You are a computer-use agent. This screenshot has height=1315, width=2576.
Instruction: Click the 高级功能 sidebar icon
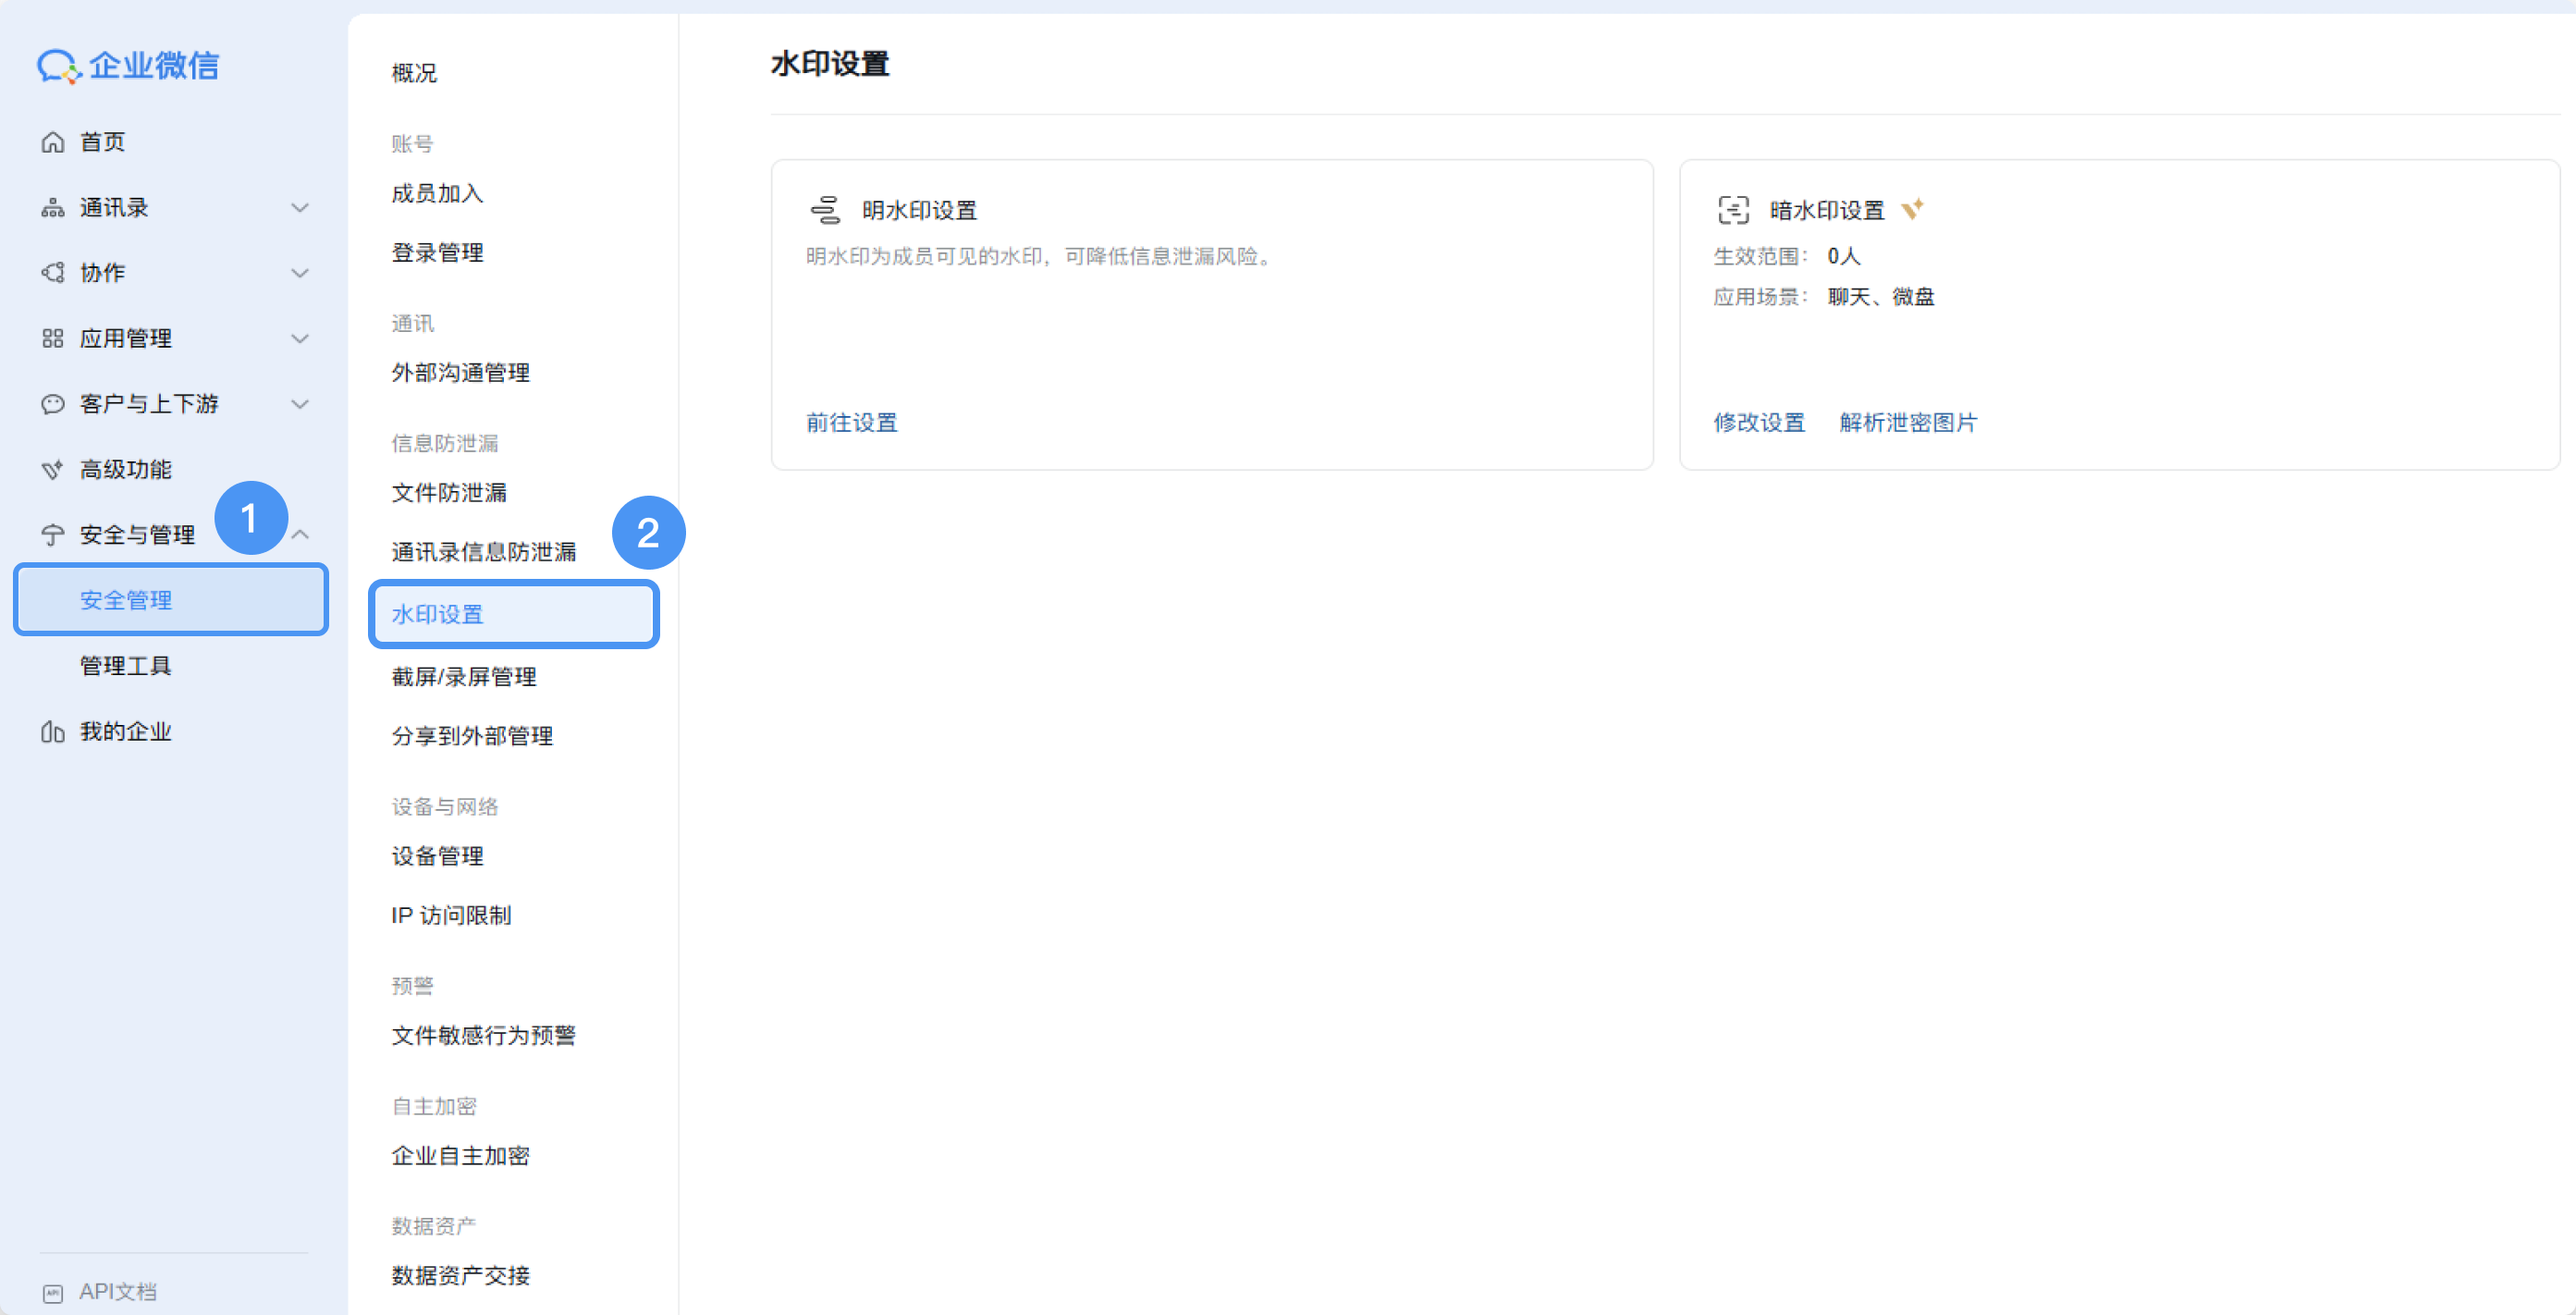coord(53,470)
